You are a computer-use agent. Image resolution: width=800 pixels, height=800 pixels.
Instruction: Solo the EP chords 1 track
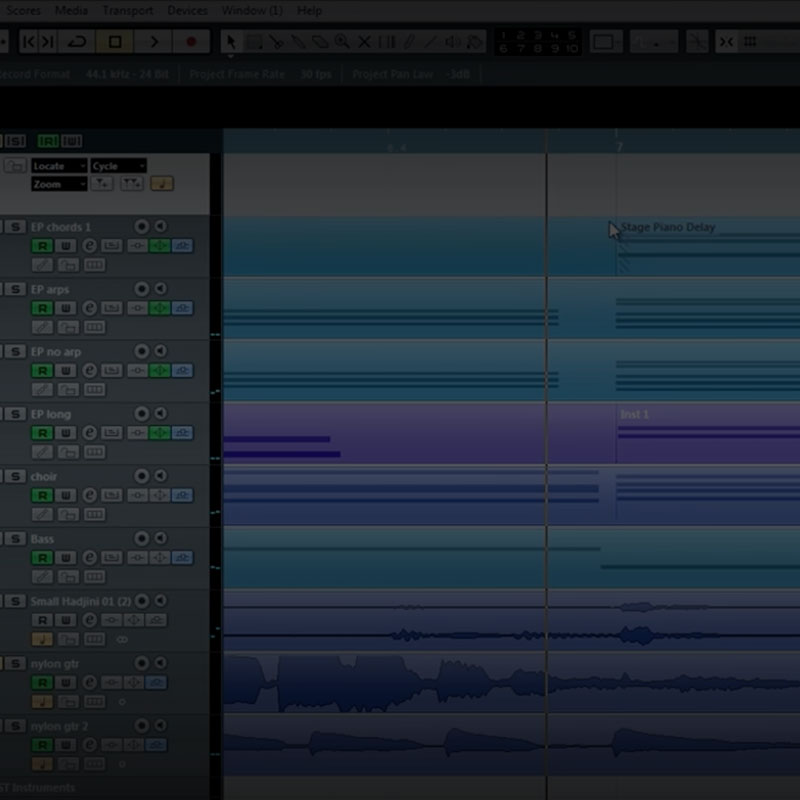[x=15, y=227]
